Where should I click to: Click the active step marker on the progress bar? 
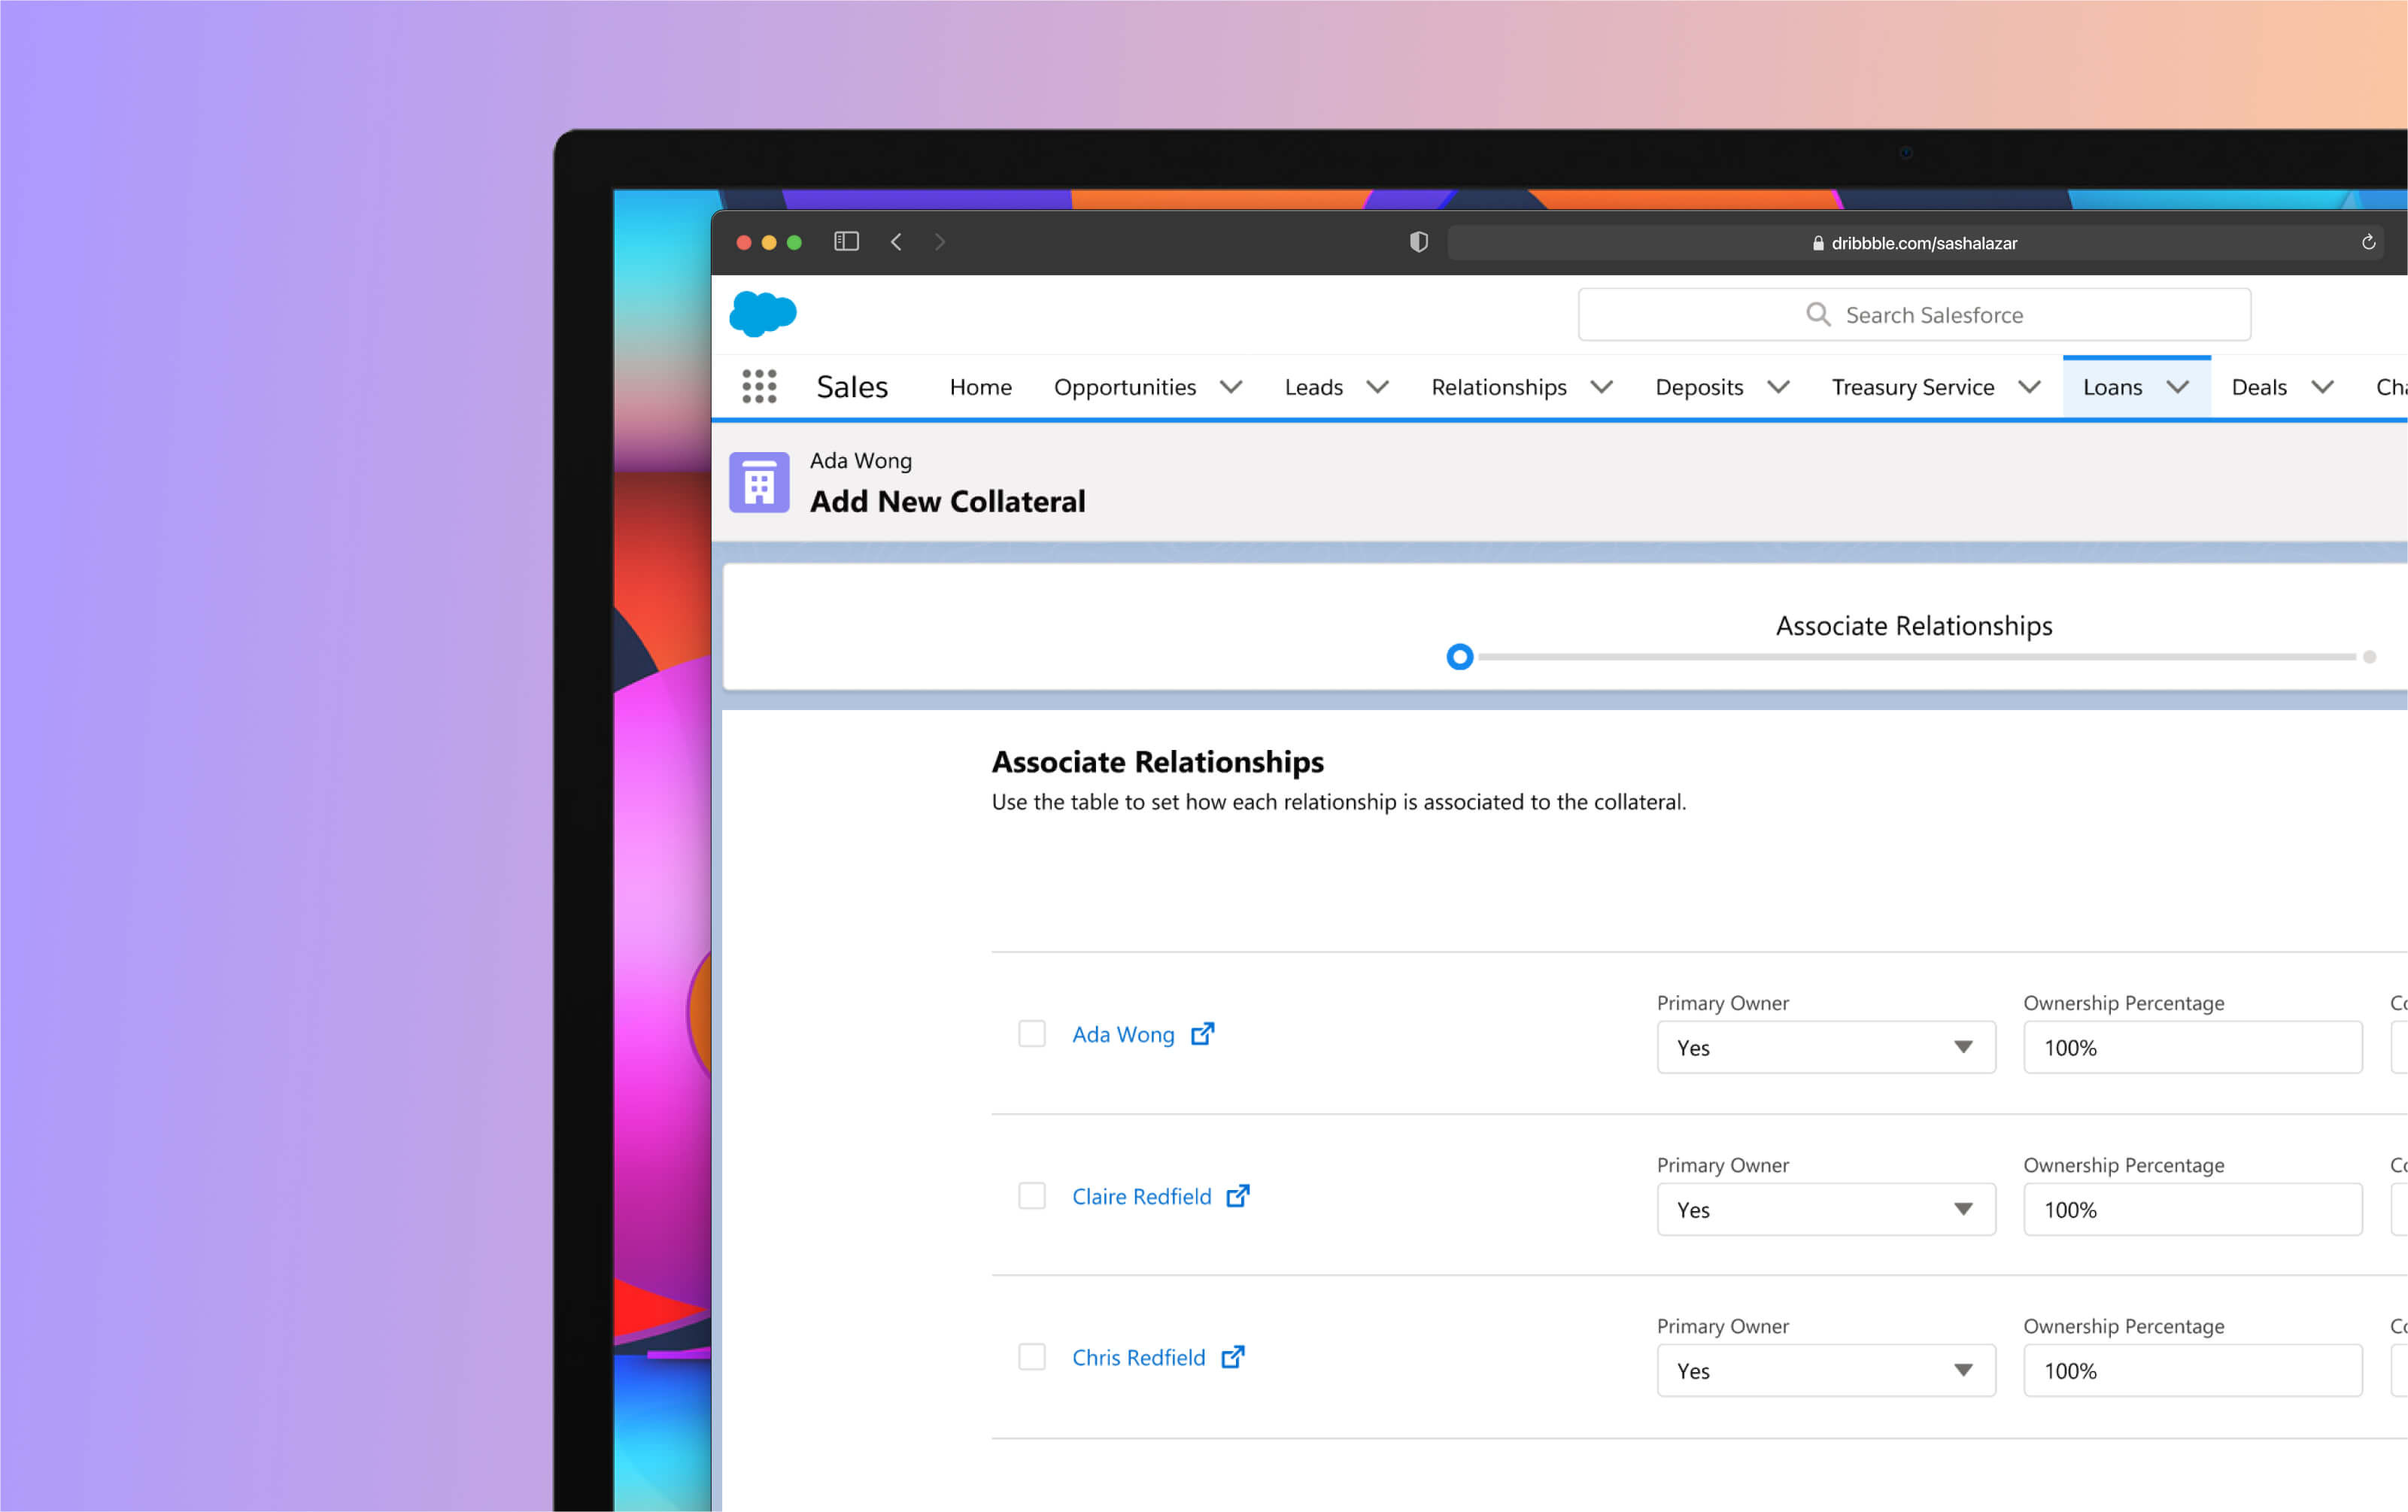(x=1459, y=657)
